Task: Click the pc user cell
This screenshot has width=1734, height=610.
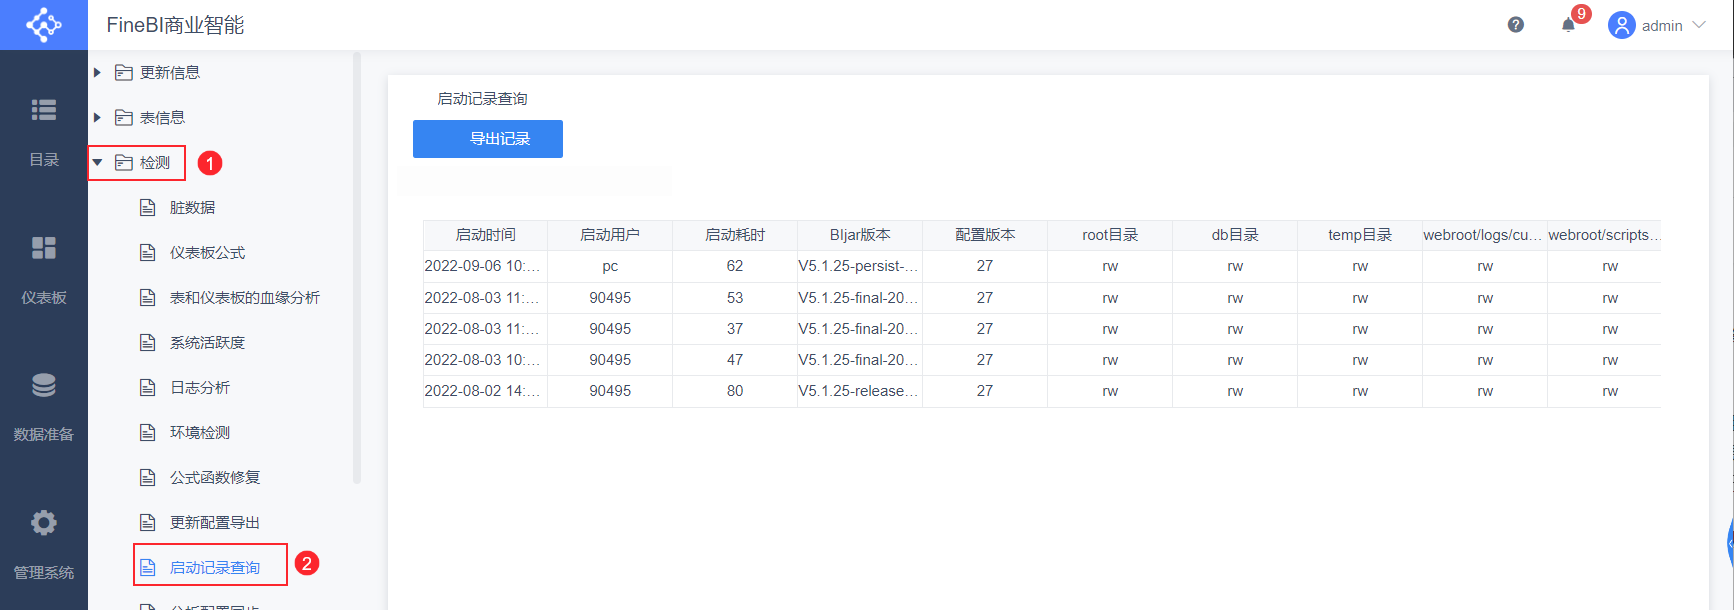Action: [x=610, y=266]
